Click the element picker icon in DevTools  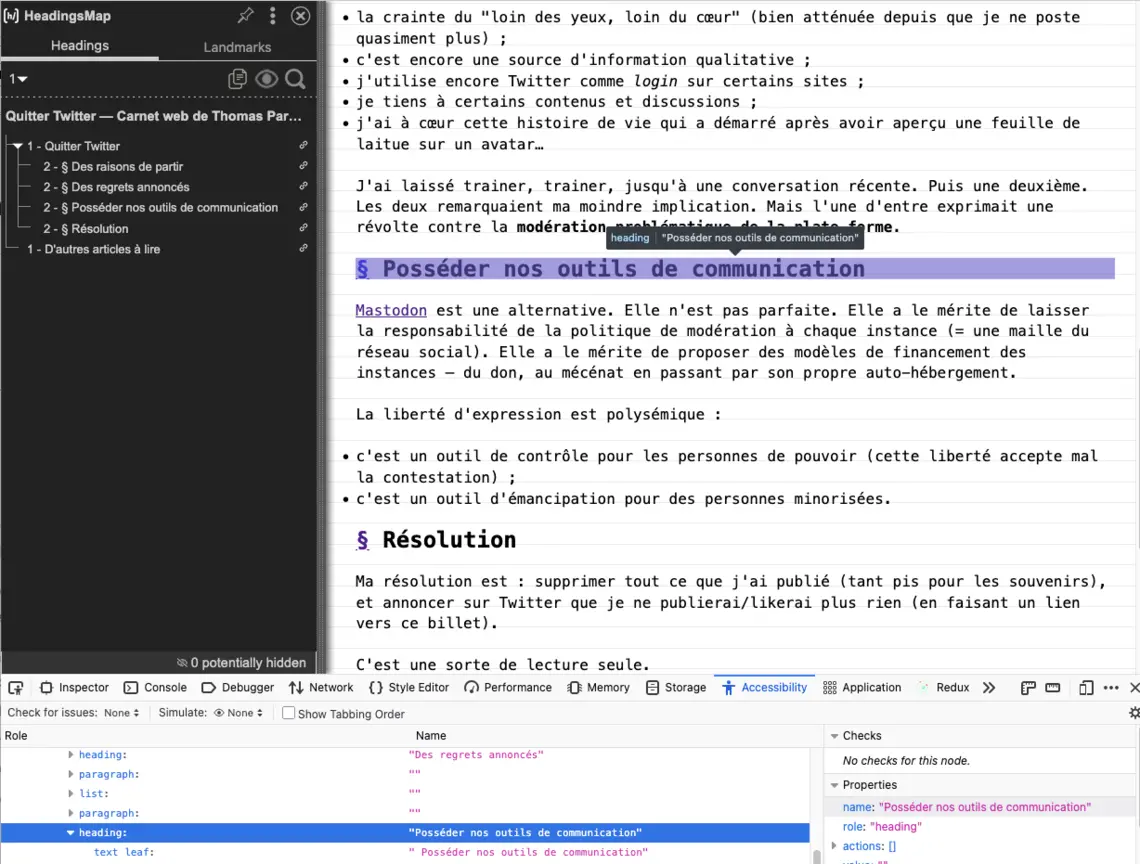[x=16, y=688]
